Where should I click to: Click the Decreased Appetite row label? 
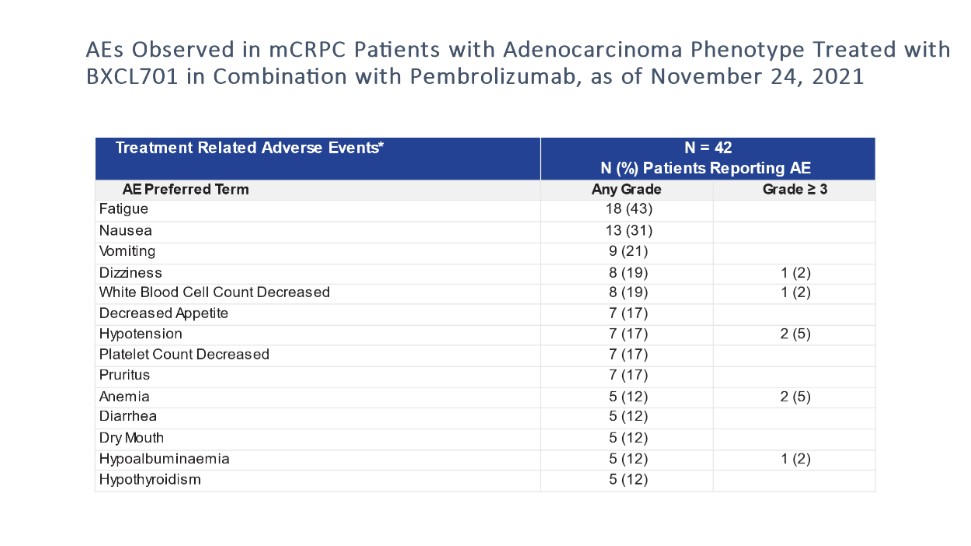pos(163,313)
